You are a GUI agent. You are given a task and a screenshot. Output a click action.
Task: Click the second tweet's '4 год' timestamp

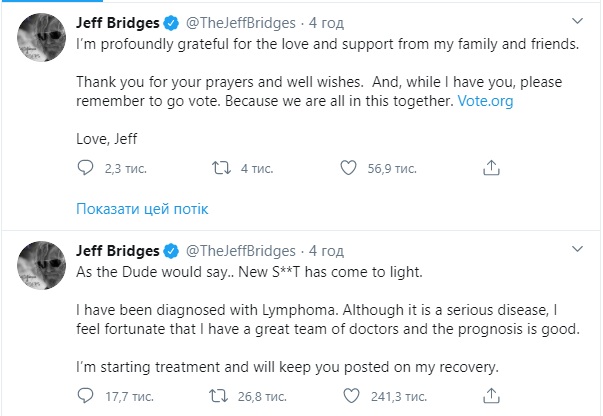[325, 250]
